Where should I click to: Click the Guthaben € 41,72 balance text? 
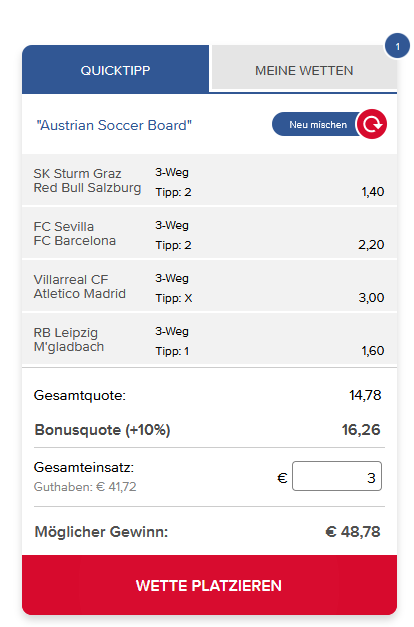pyautogui.click(x=85, y=487)
